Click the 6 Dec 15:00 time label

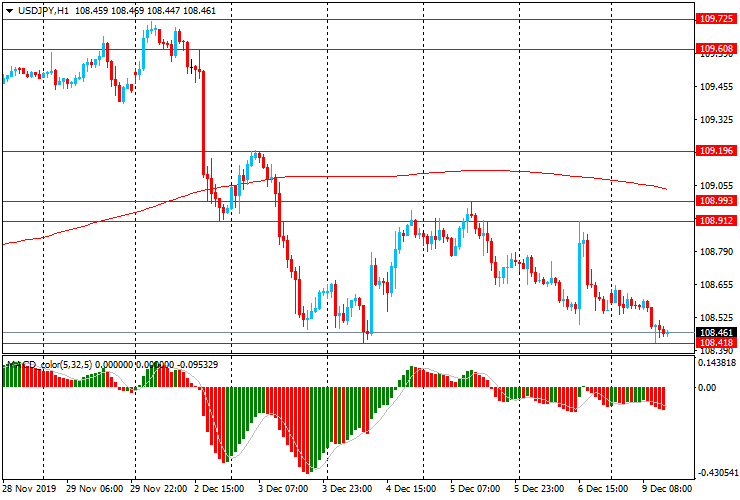[x=603, y=488]
